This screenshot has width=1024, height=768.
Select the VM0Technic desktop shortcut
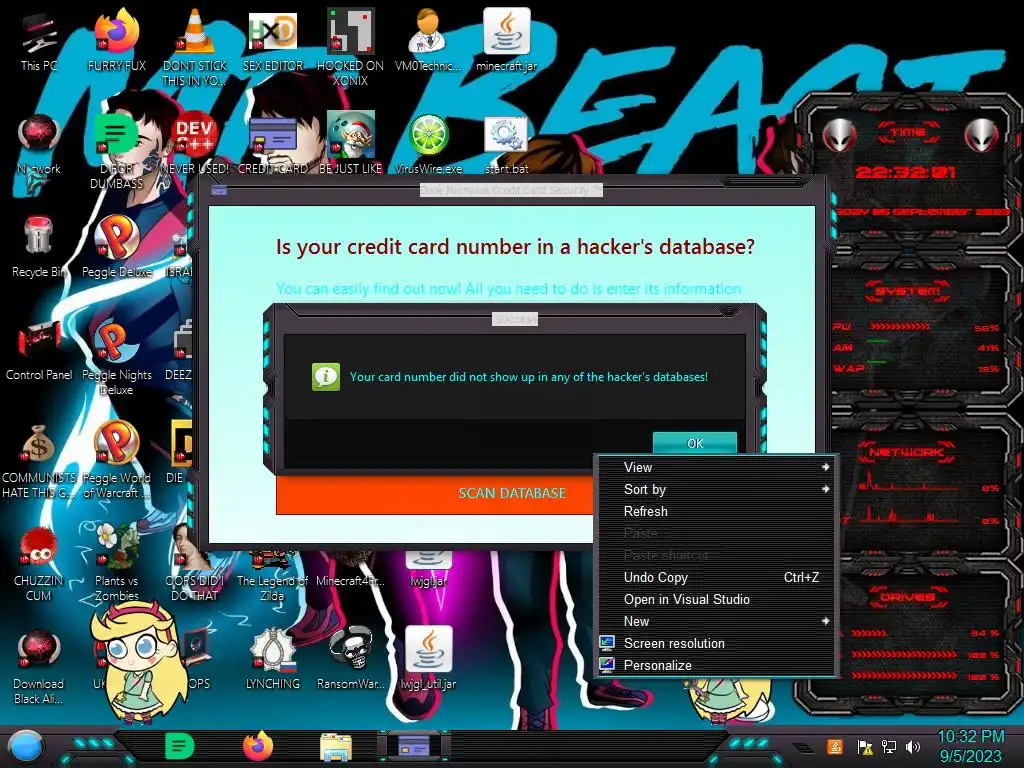click(x=428, y=31)
